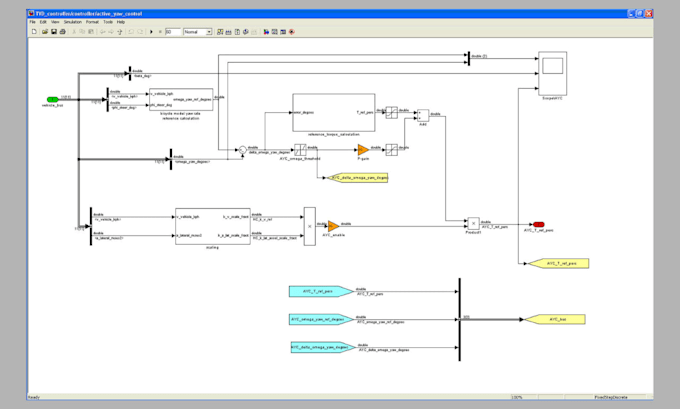
Task: Select the saturation block after T_ref output
Action: click(x=392, y=112)
